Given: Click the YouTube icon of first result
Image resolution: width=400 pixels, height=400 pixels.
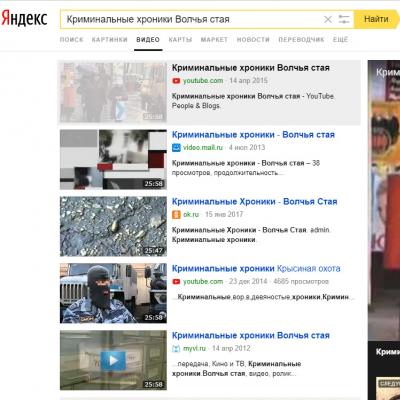Looking at the screenshot, I should point(176,81).
